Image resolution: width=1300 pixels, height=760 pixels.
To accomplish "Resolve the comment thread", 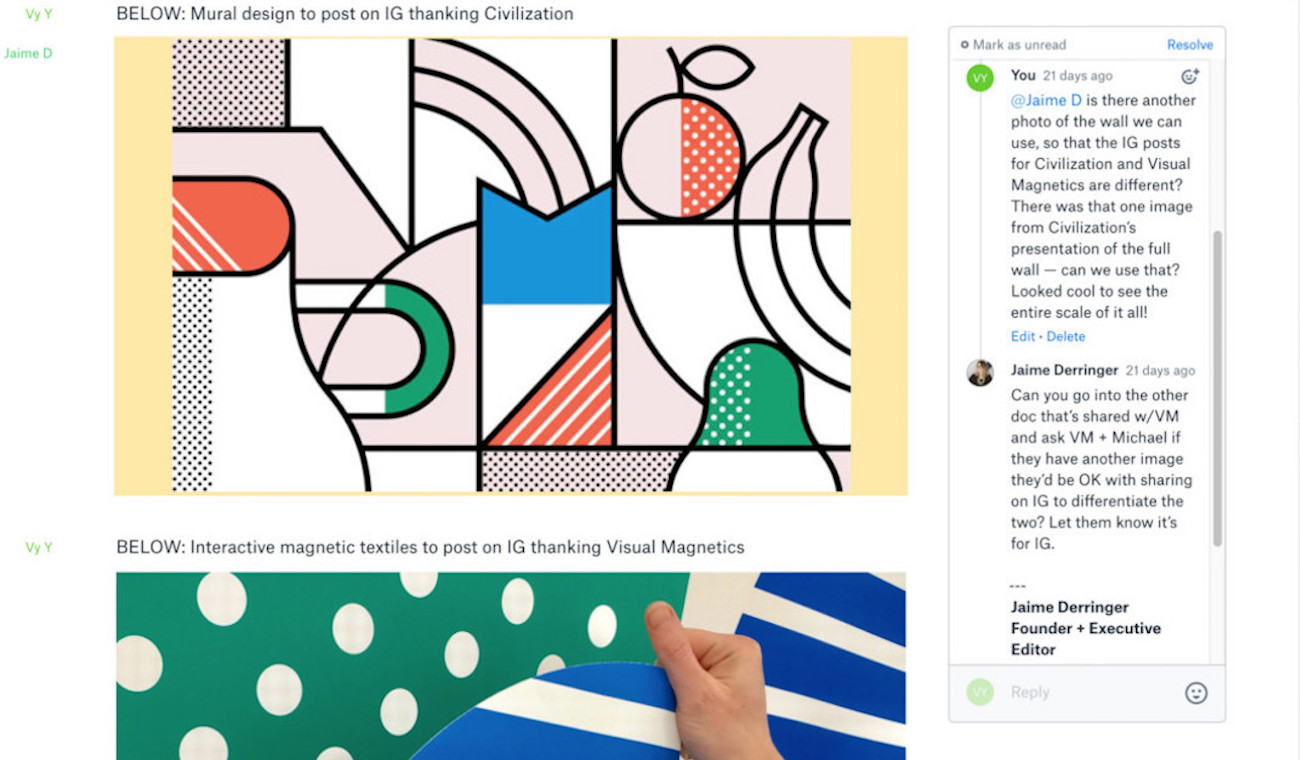I will click(x=1190, y=45).
